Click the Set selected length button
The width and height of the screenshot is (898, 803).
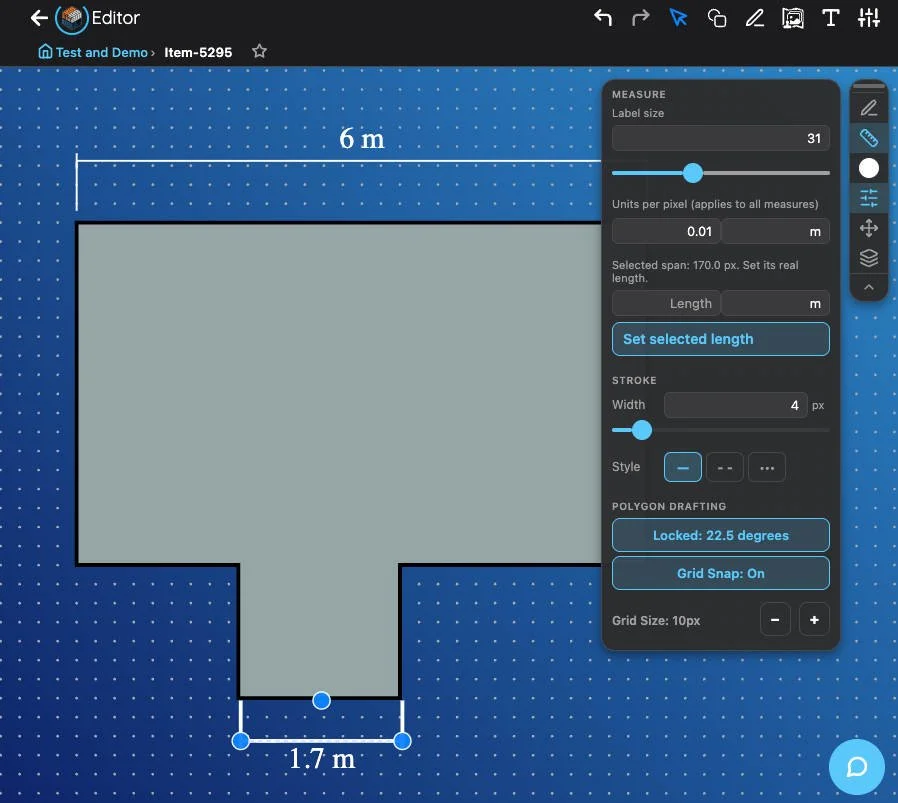(720, 339)
